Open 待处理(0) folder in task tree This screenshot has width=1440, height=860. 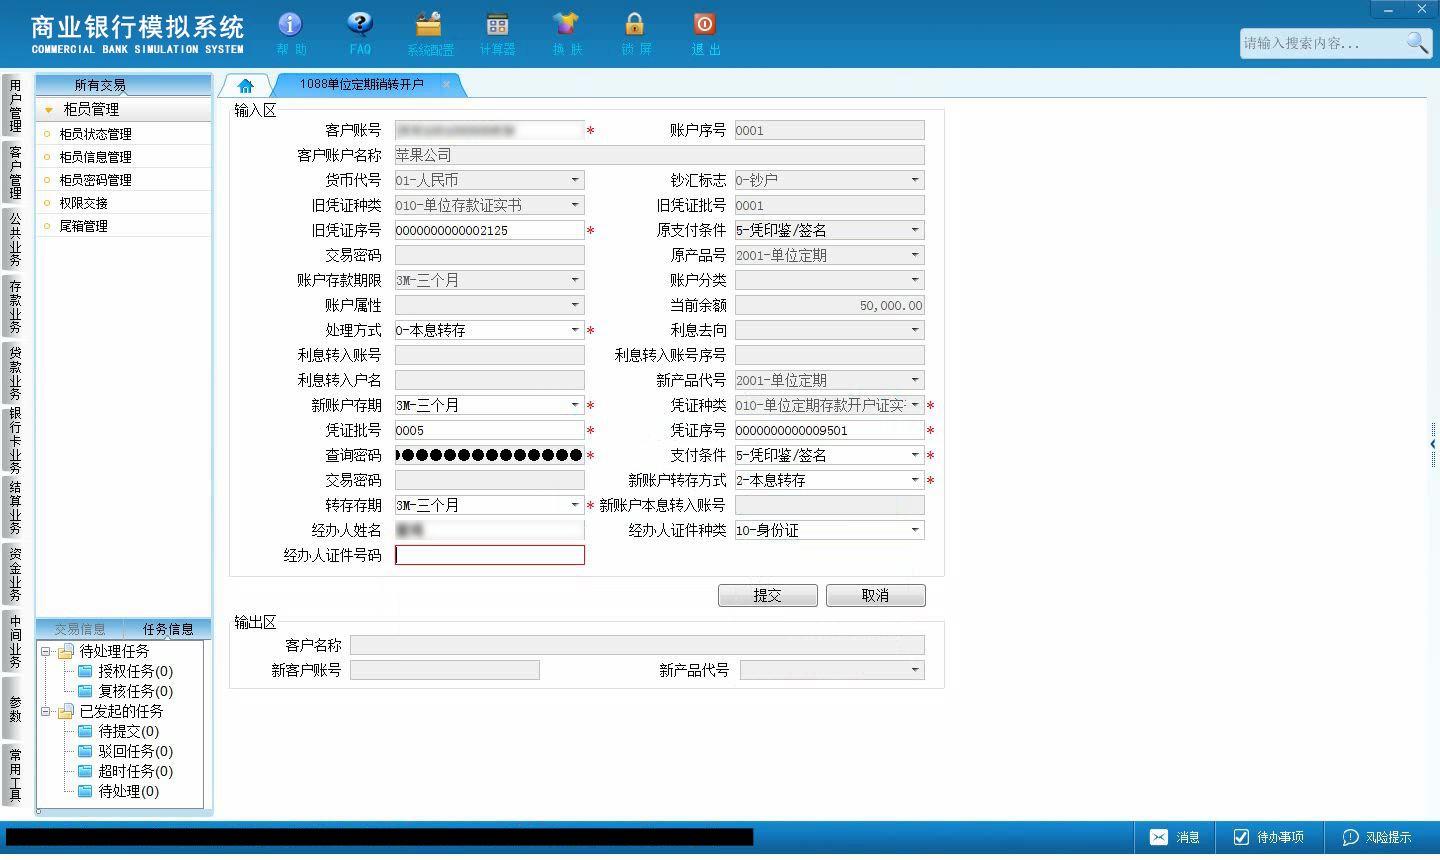[x=118, y=791]
